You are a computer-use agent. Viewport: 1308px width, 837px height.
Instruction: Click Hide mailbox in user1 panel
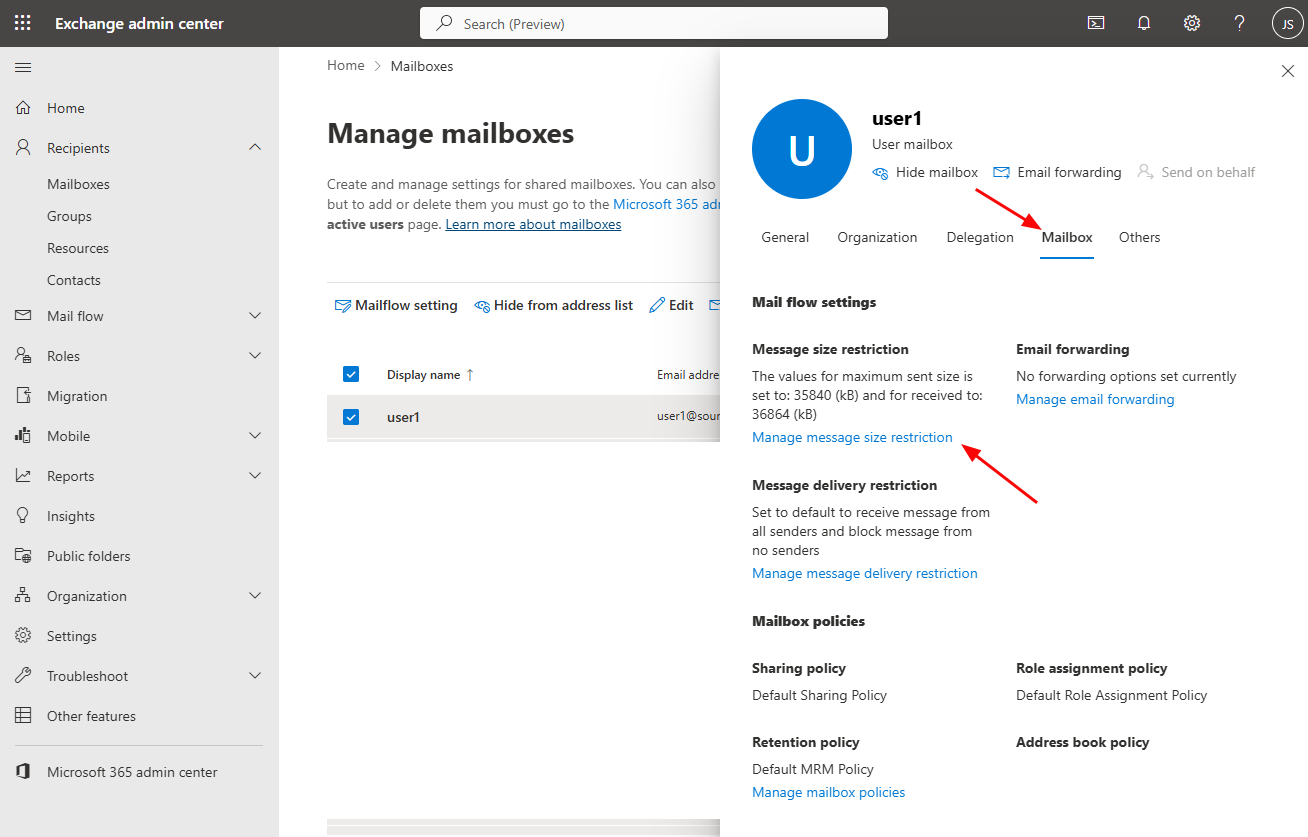[925, 172]
